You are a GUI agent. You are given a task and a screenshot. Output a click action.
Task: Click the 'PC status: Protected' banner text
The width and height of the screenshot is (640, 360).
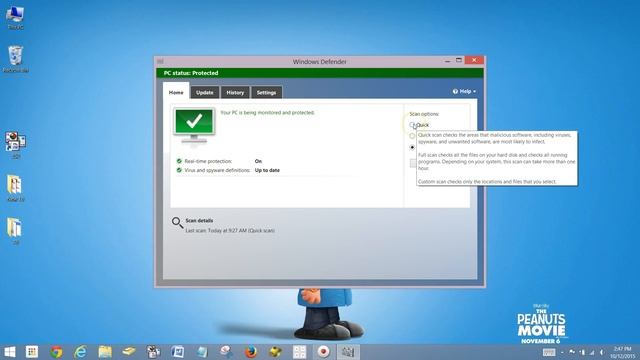(191, 73)
